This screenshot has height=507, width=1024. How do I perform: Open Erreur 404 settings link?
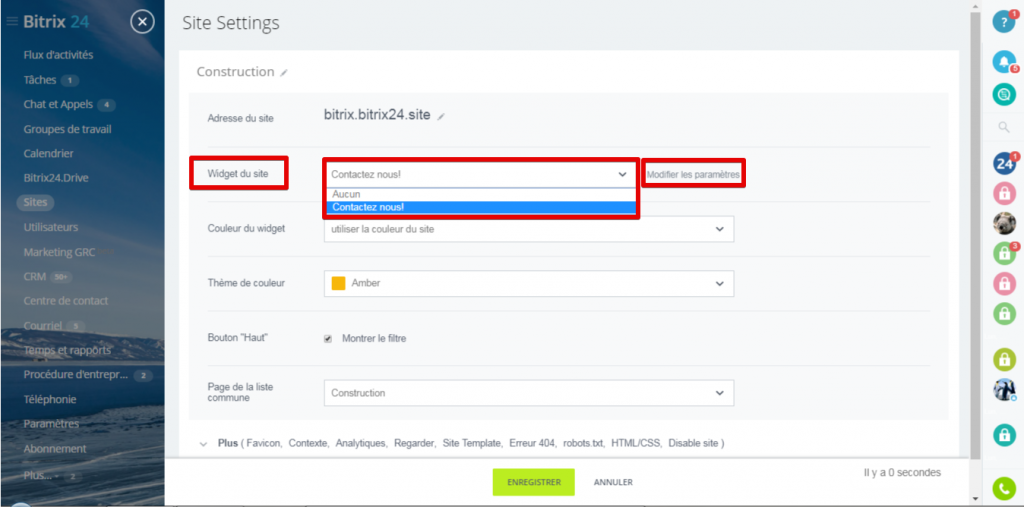(x=532, y=443)
